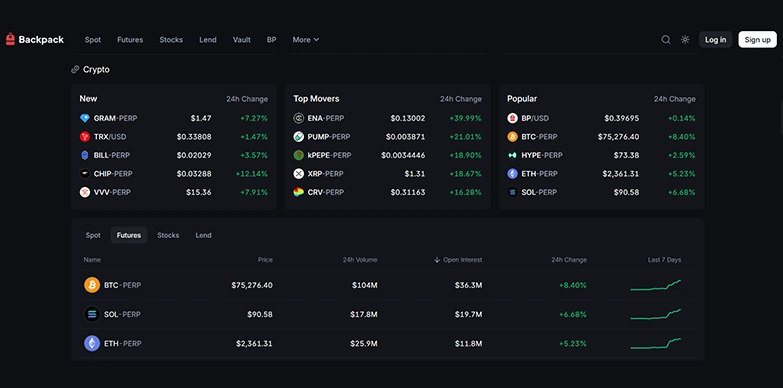783x388 pixels.
Task: Click the BP/USD red backpack coin icon
Action: coord(512,118)
